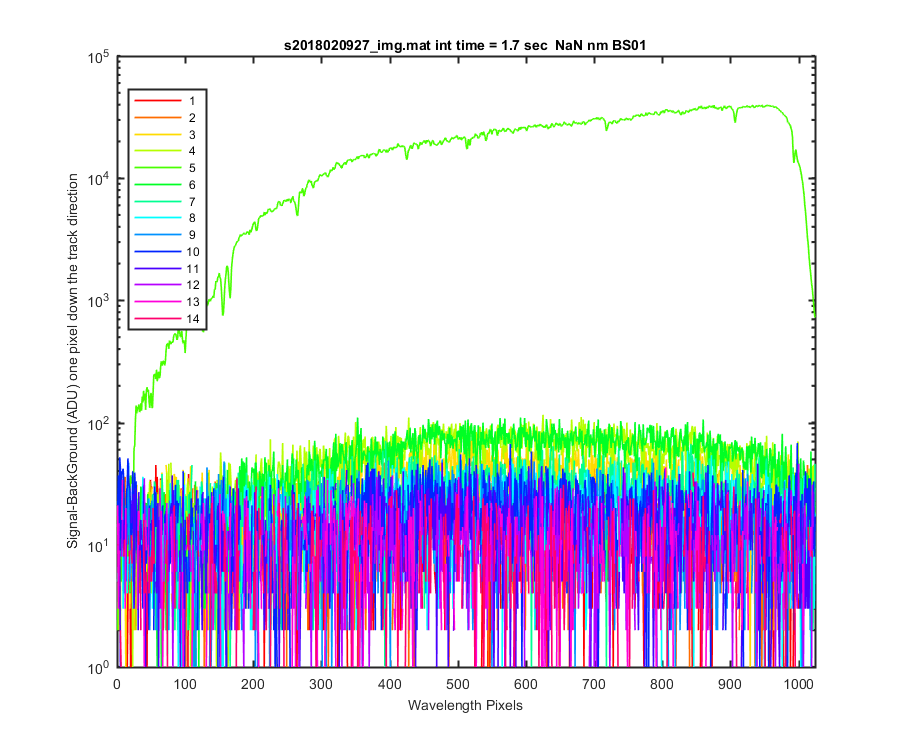Click legend entry labeled 2

(165, 118)
